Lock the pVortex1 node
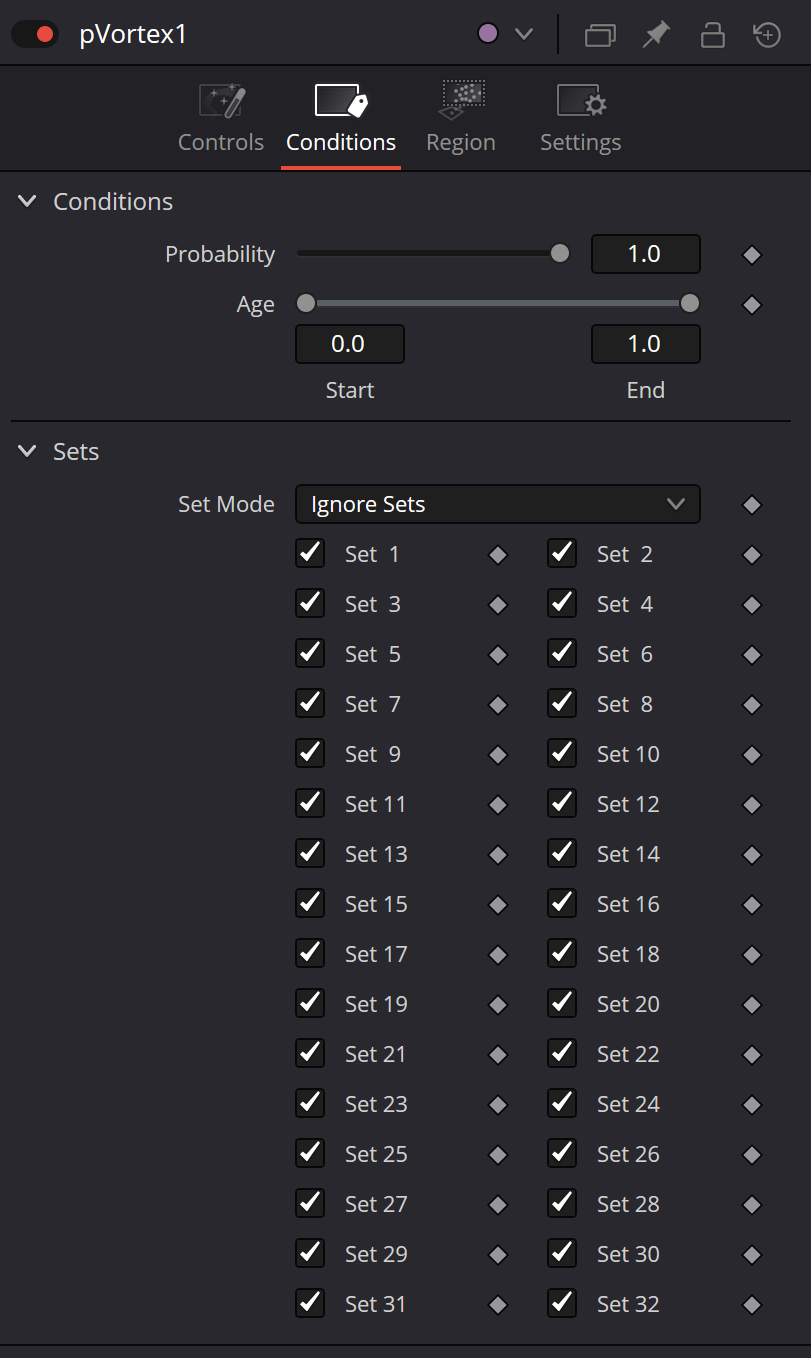Screen dimensions: 811x1358 [712, 35]
